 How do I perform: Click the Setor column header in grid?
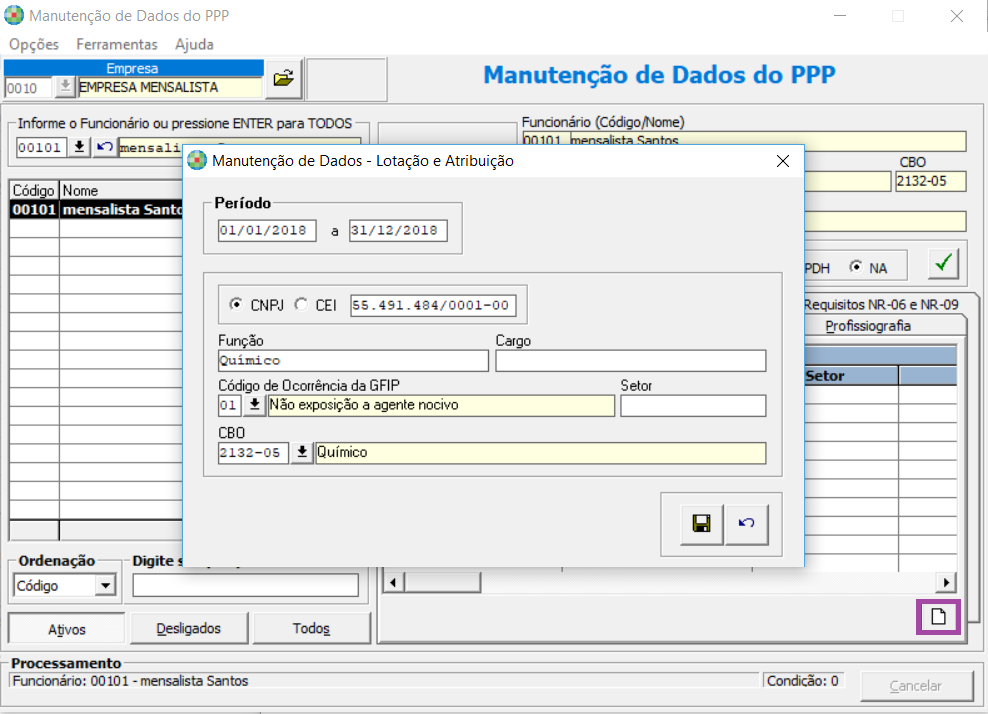(x=851, y=376)
